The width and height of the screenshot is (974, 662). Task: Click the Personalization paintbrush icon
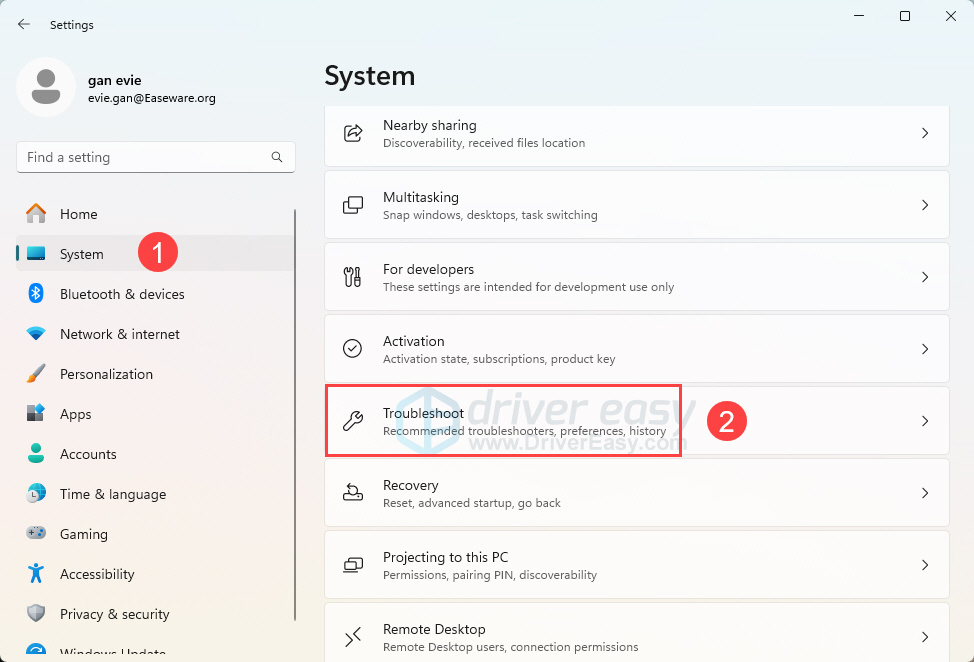point(36,374)
